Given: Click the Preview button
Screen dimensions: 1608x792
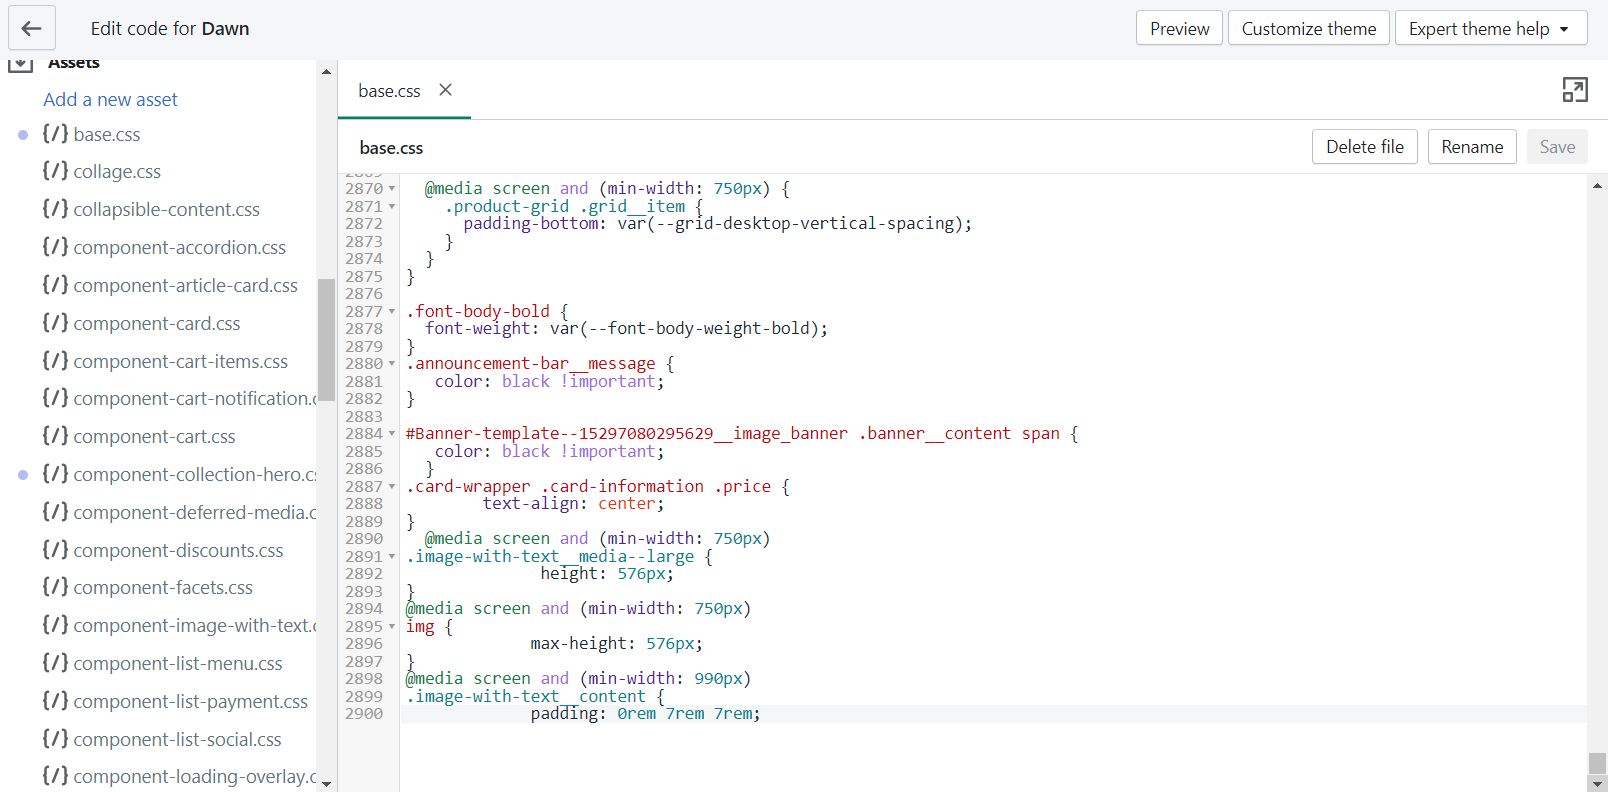Looking at the screenshot, I should click(x=1179, y=29).
